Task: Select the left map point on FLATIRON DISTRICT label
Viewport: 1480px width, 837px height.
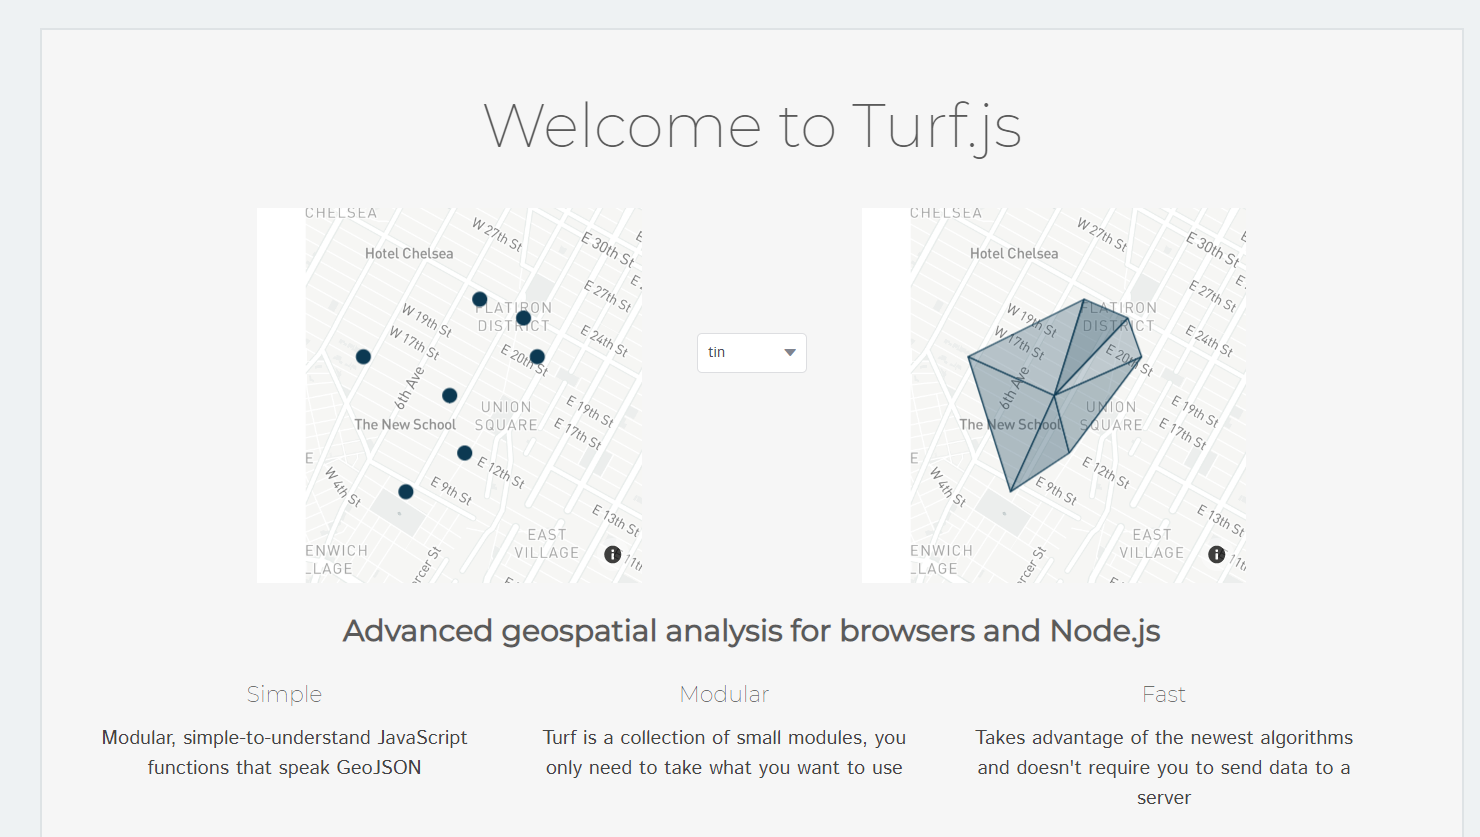Action: click(523, 318)
